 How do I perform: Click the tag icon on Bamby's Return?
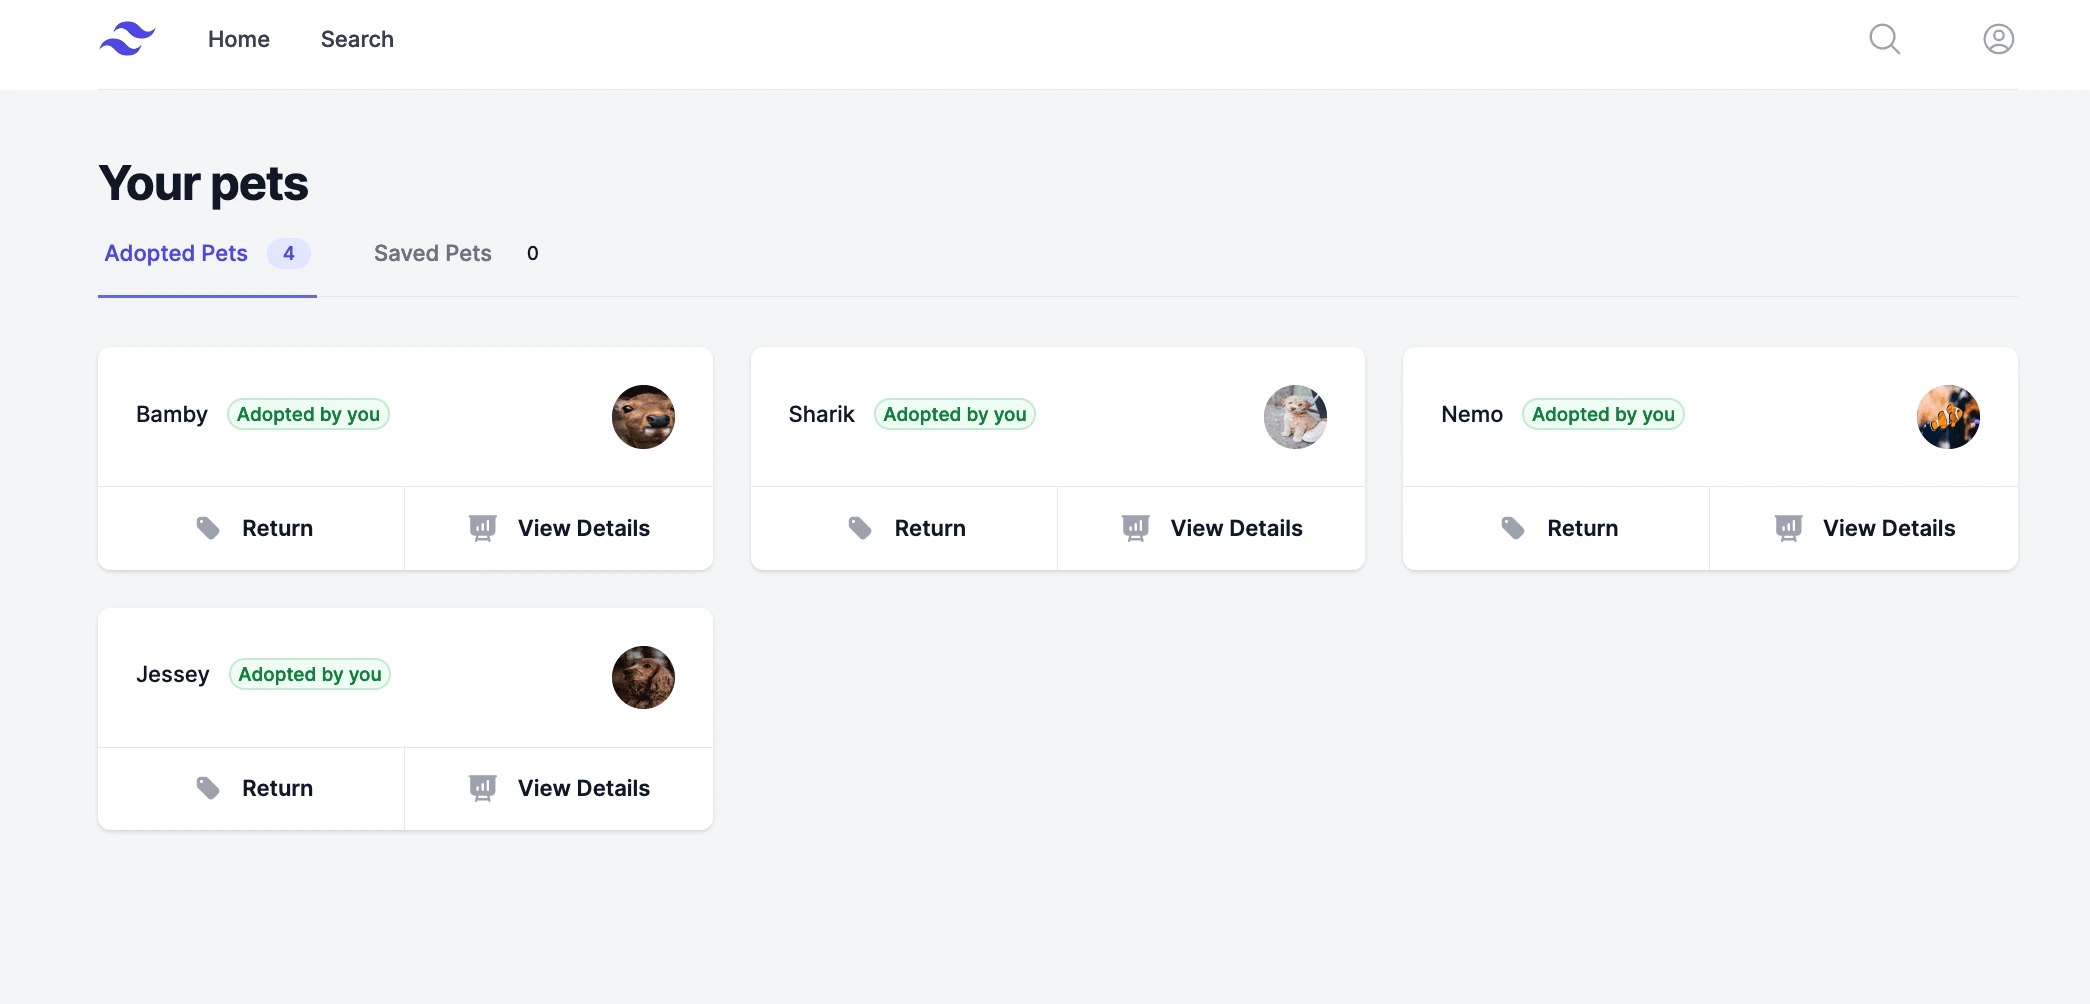pos(208,528)
